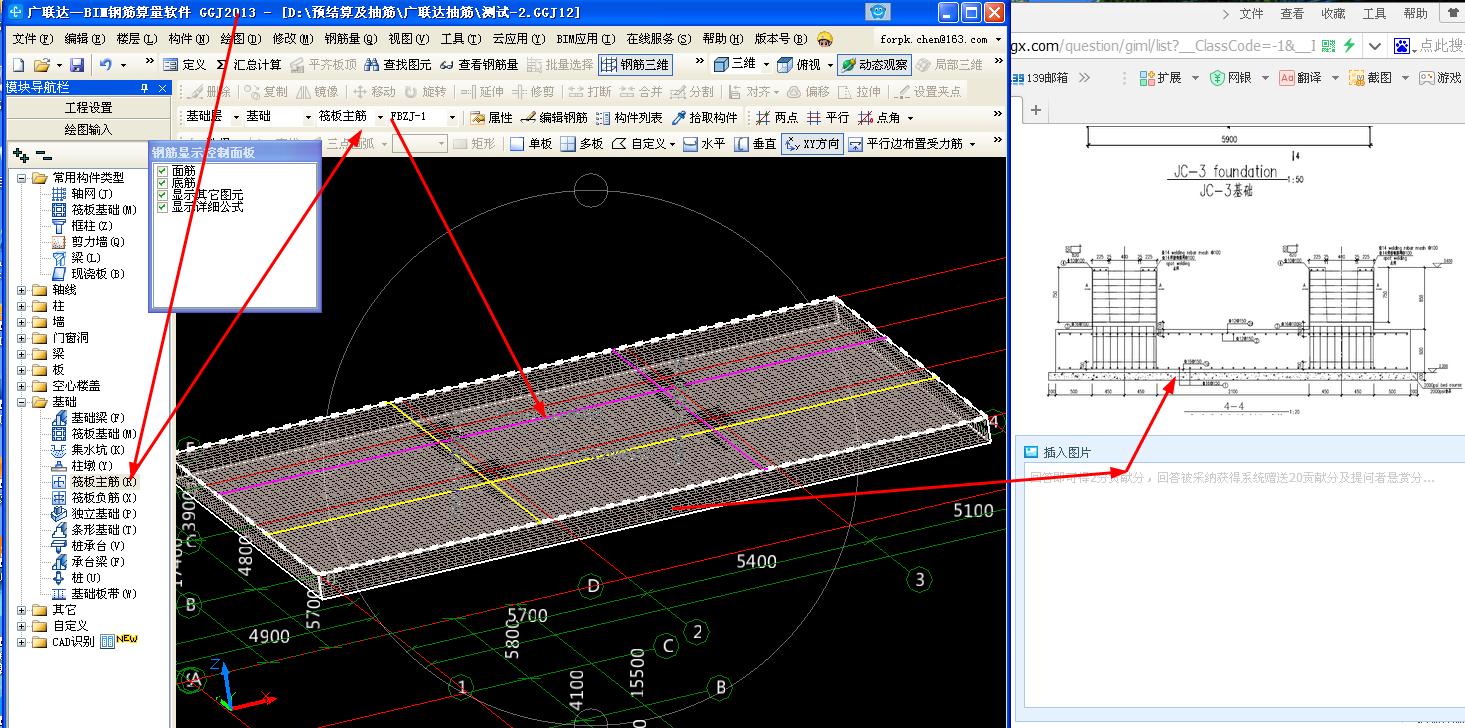
Task: Select 两点 two-point axis tool
Action: click(777, 117)
